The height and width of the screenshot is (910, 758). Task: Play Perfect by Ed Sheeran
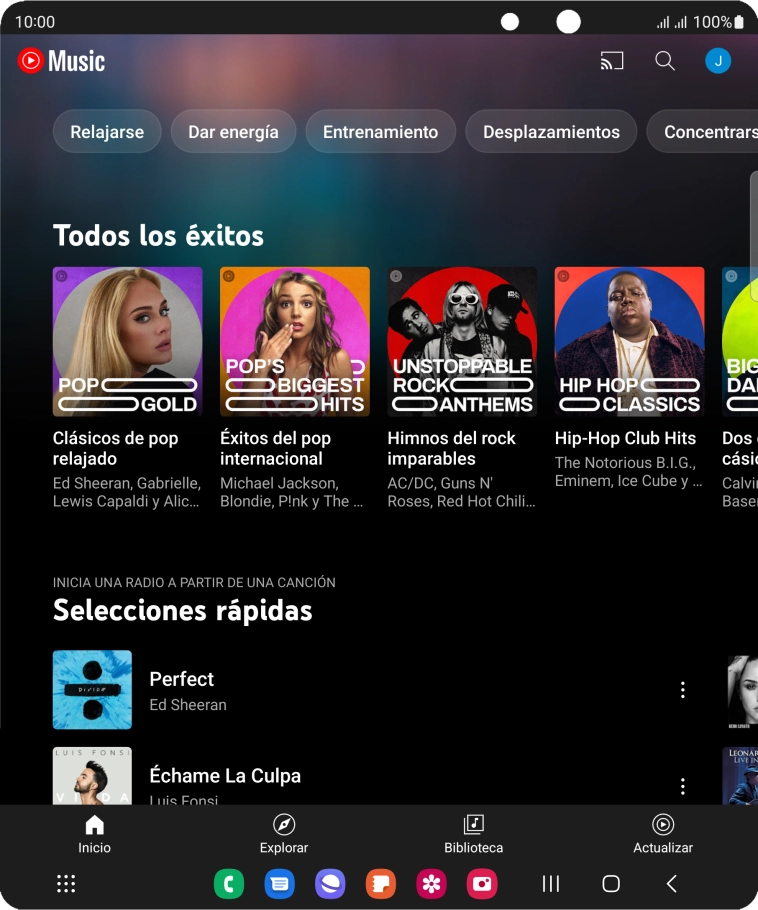(182, 689)
